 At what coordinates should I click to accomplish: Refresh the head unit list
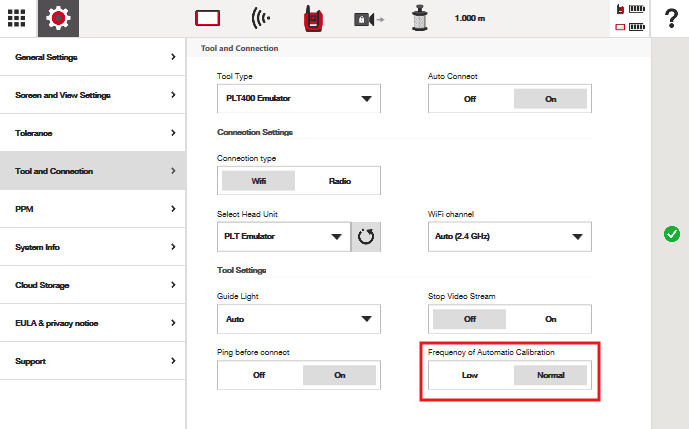366,237
